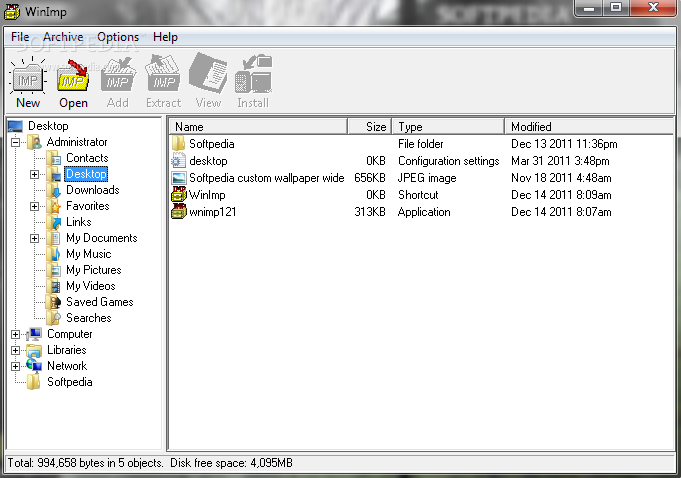Sort the list by Modified column header
Viewport: 681px width, 478px height.
(589, 126)
